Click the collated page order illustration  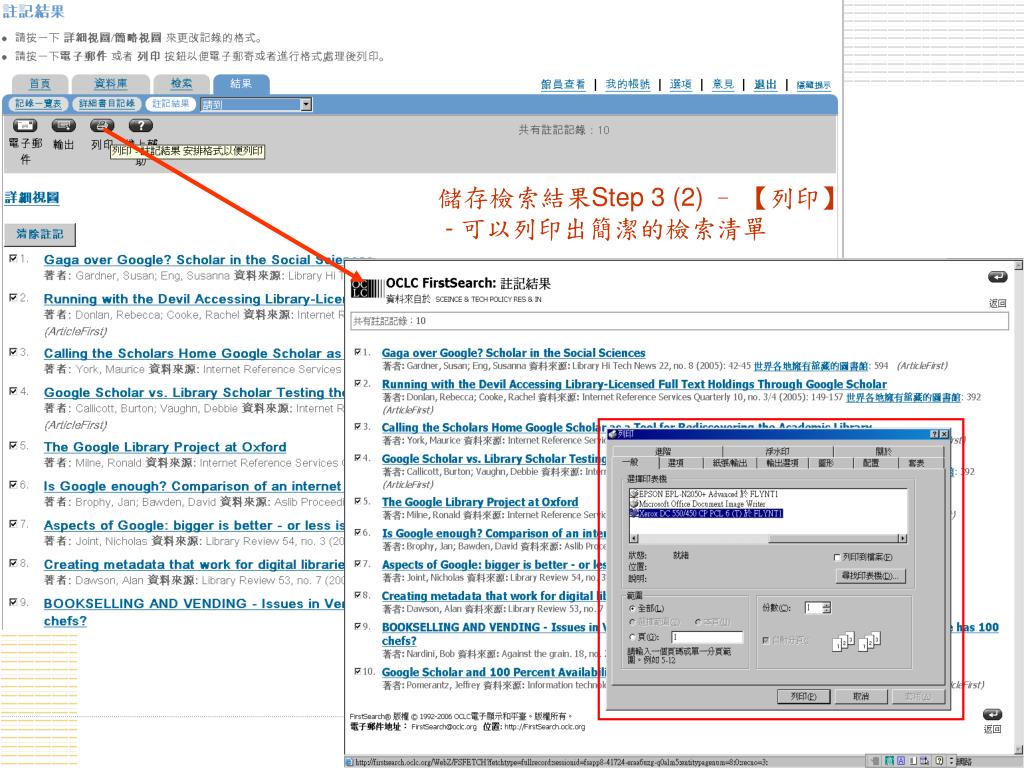point(857,642)
